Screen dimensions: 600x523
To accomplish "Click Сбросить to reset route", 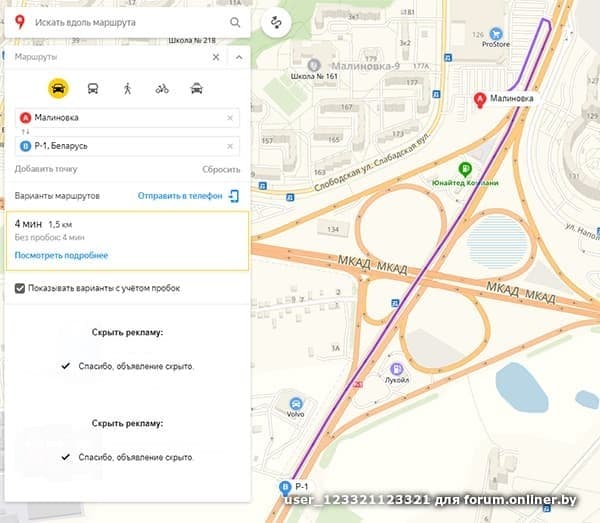I will (x=221, y=169).
